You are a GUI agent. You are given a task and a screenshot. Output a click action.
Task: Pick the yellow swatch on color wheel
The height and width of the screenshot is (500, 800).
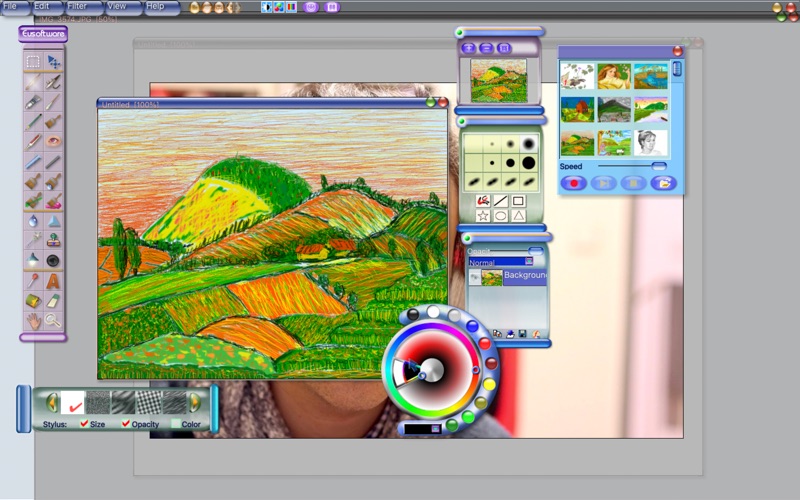pyautogui.click(x=489, y=384)
